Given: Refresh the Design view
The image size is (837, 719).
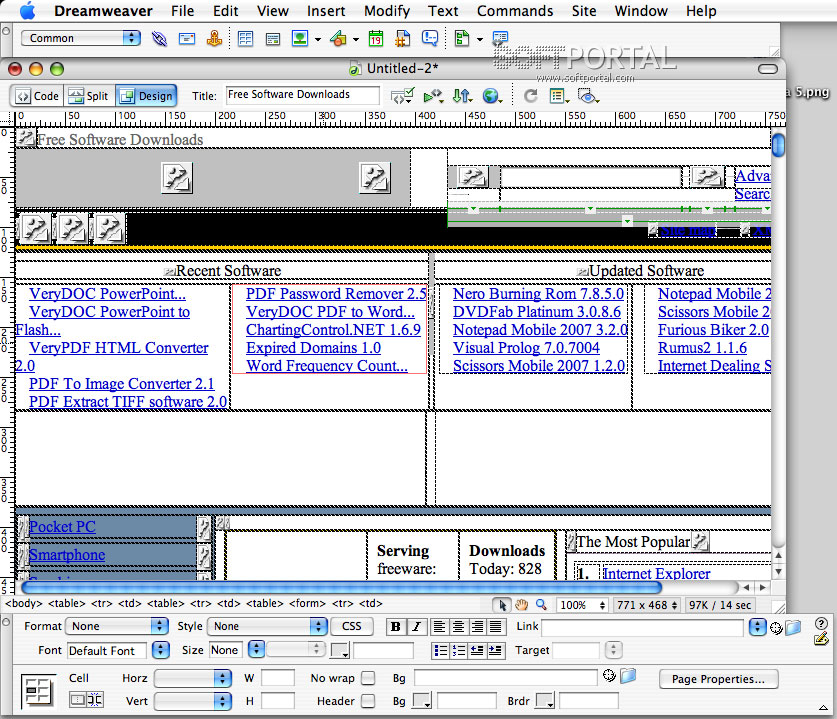Looking at the screenshot, I should 530,96.
